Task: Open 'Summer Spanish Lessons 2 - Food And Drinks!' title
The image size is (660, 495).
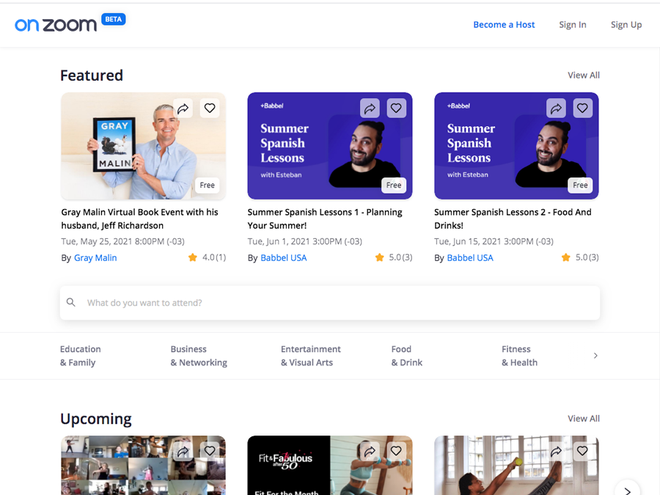Action: tap(513, 219)
